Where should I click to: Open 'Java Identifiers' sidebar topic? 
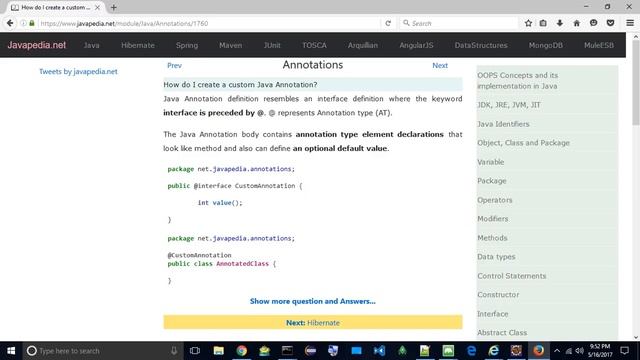[x=503, y=124]
